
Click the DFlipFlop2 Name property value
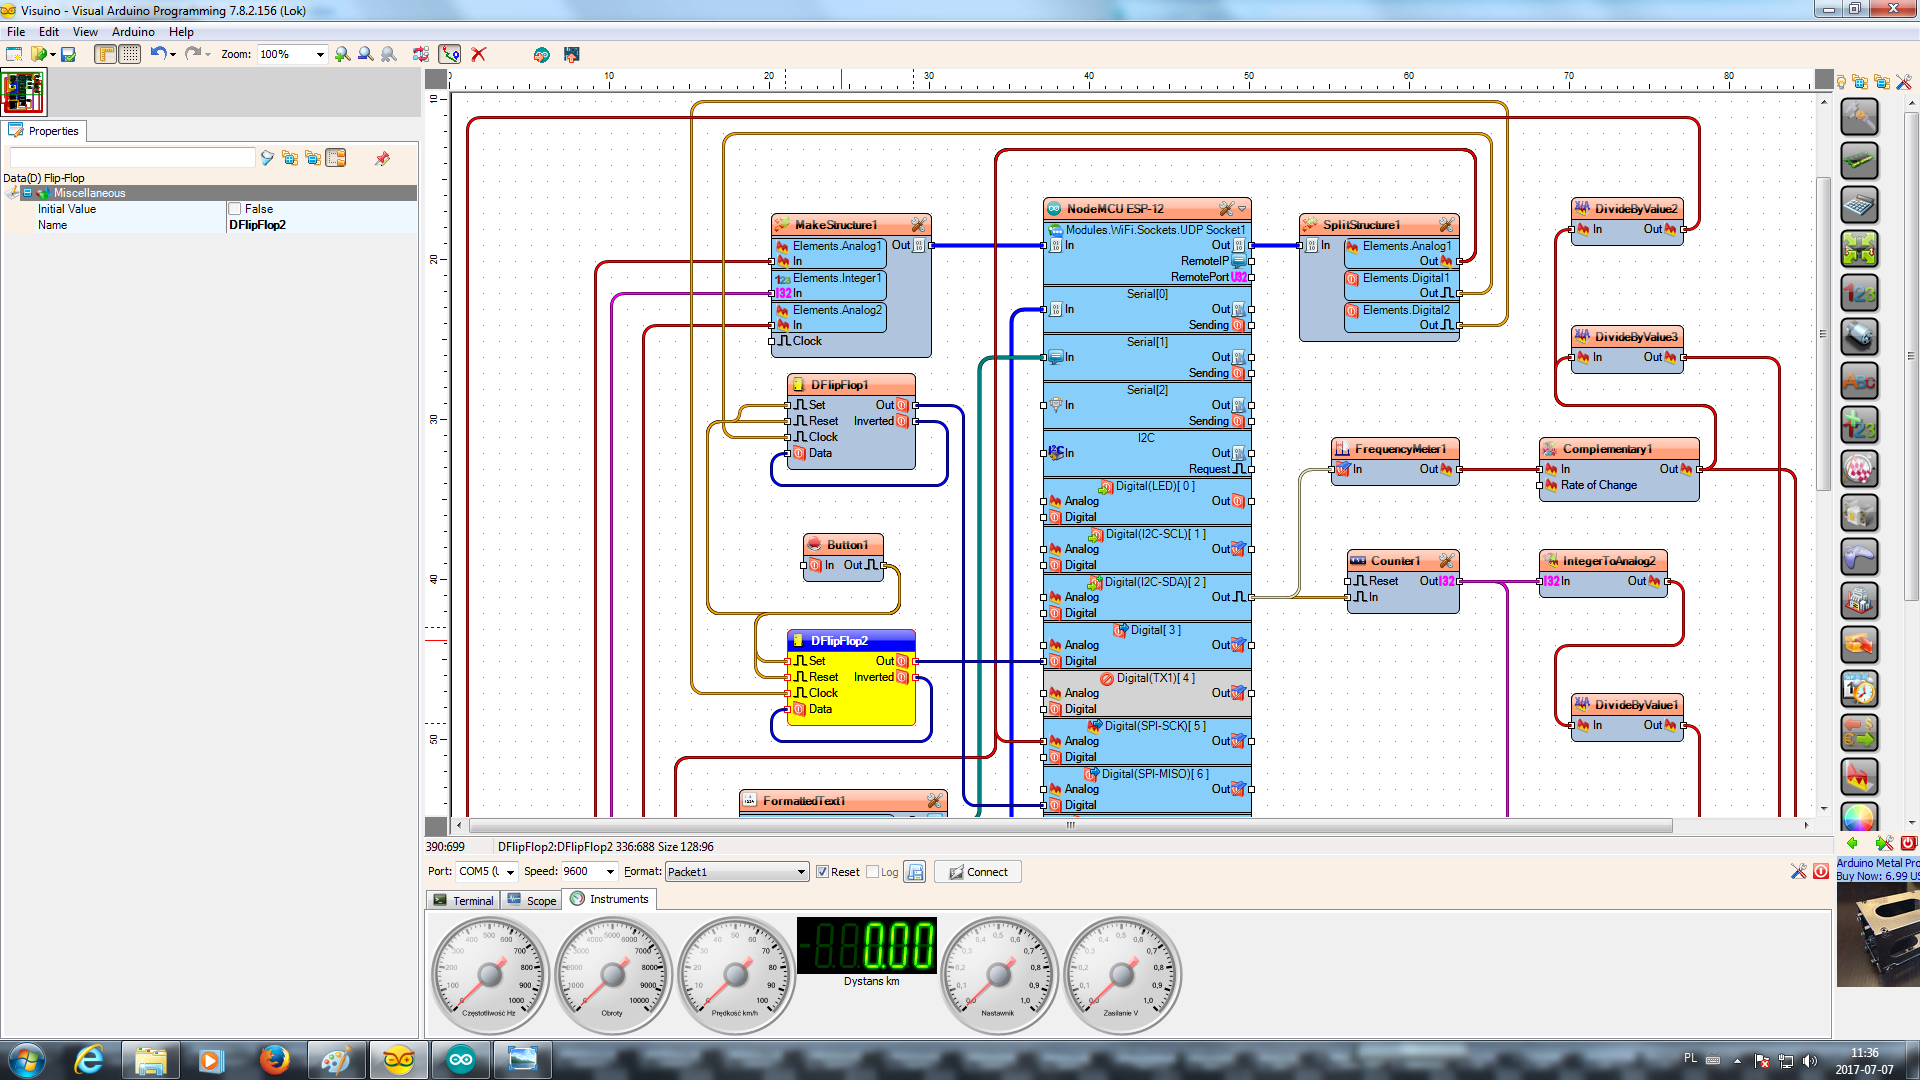point(322,225)
